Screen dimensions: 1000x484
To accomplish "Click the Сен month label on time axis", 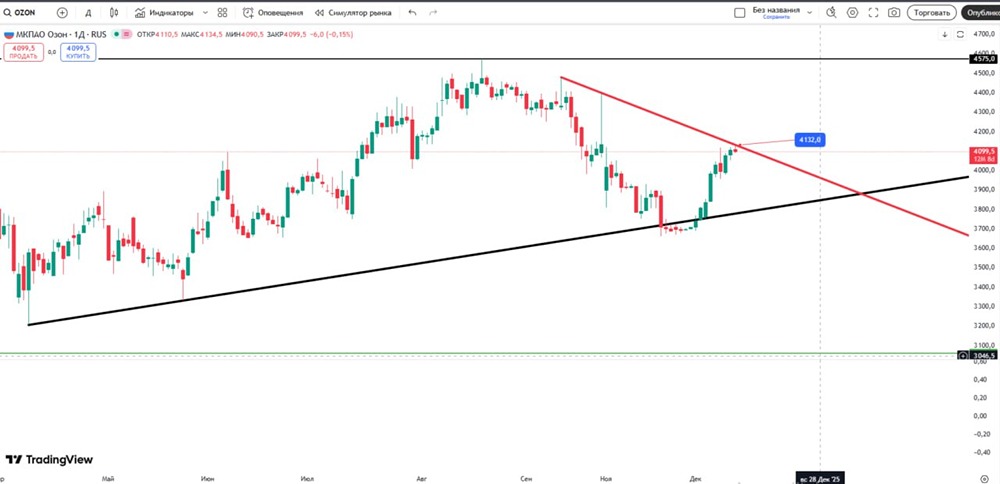I will pos(526,478).
